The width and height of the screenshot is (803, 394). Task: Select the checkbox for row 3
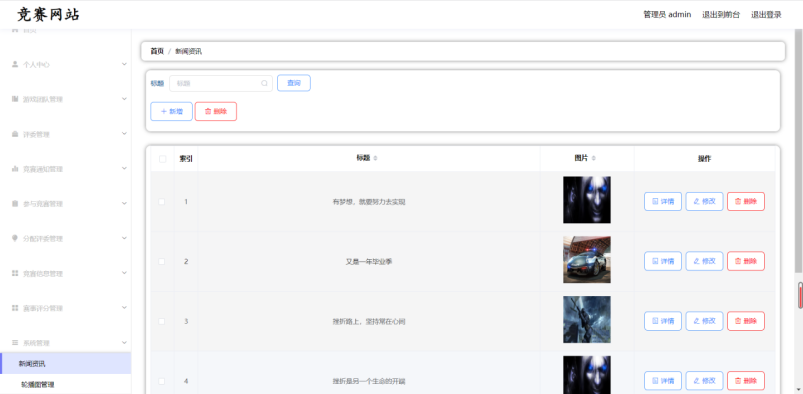pos(162,321)
